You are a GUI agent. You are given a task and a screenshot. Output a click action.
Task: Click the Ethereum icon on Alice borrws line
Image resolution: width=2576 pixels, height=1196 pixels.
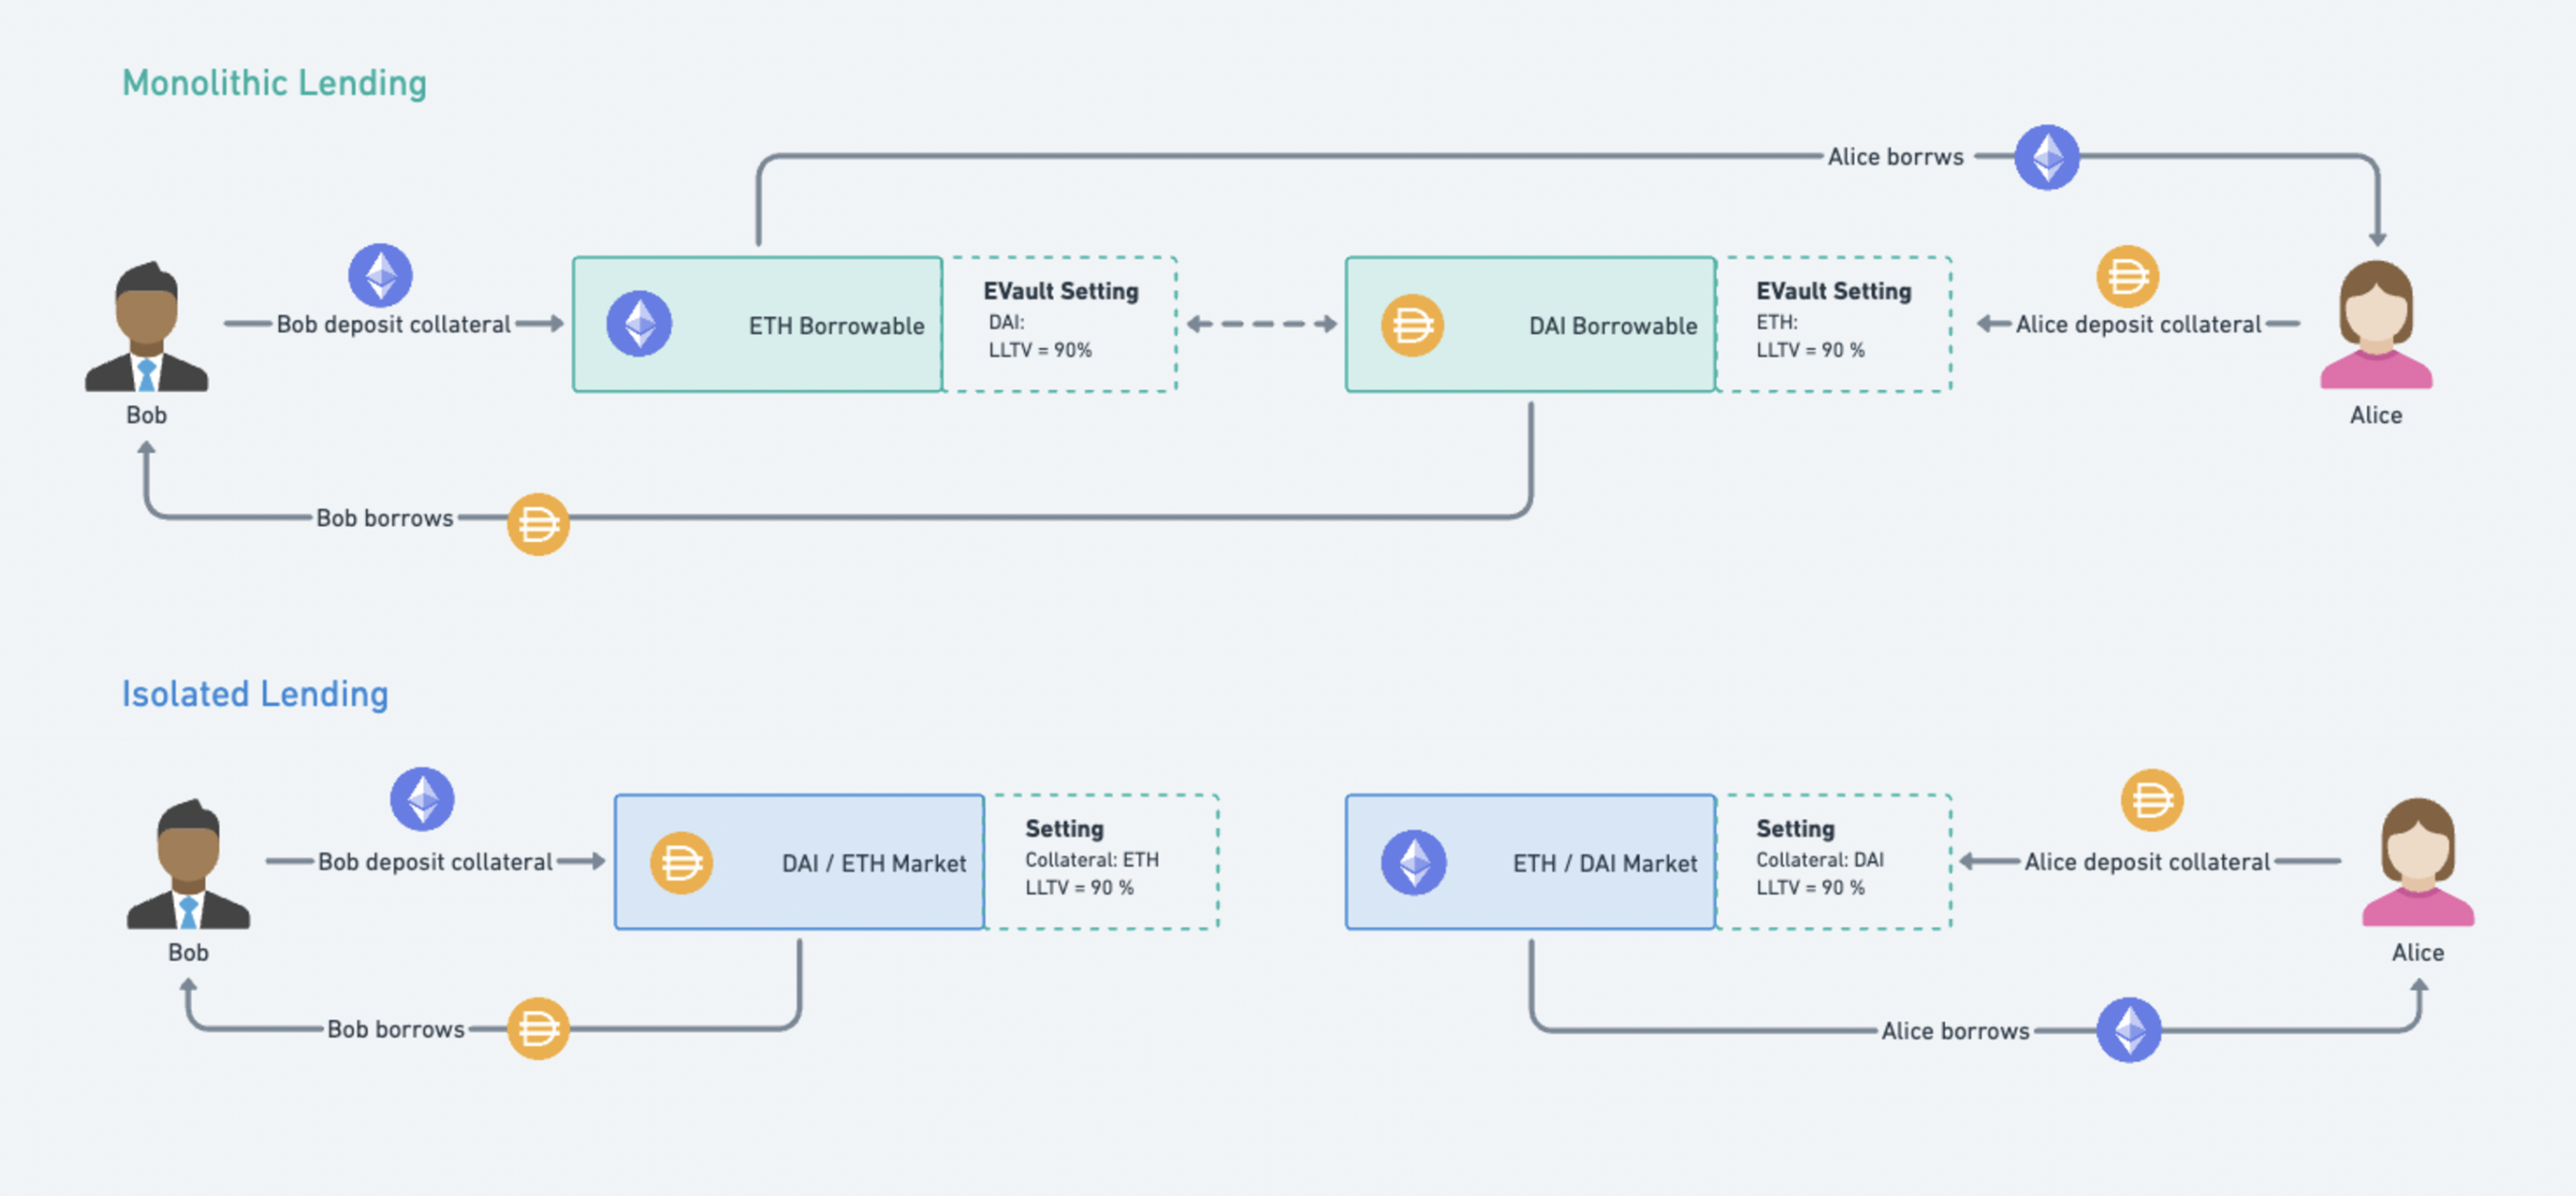[x=2046, y=157]
